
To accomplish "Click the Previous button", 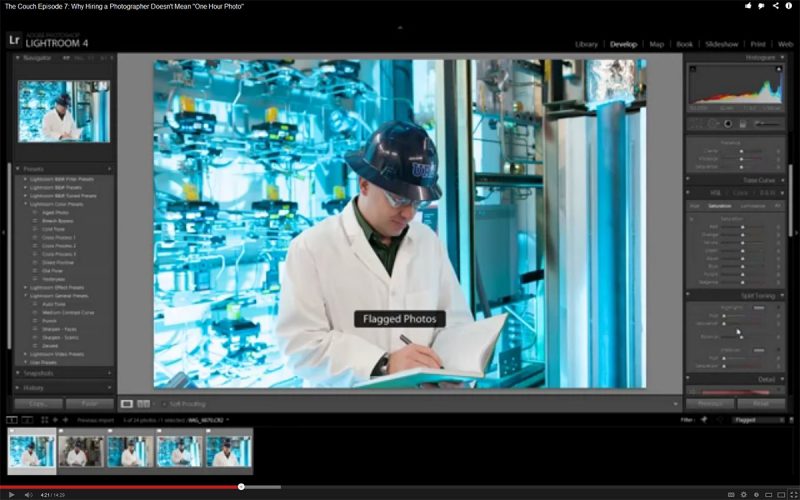I will (710, 404).
